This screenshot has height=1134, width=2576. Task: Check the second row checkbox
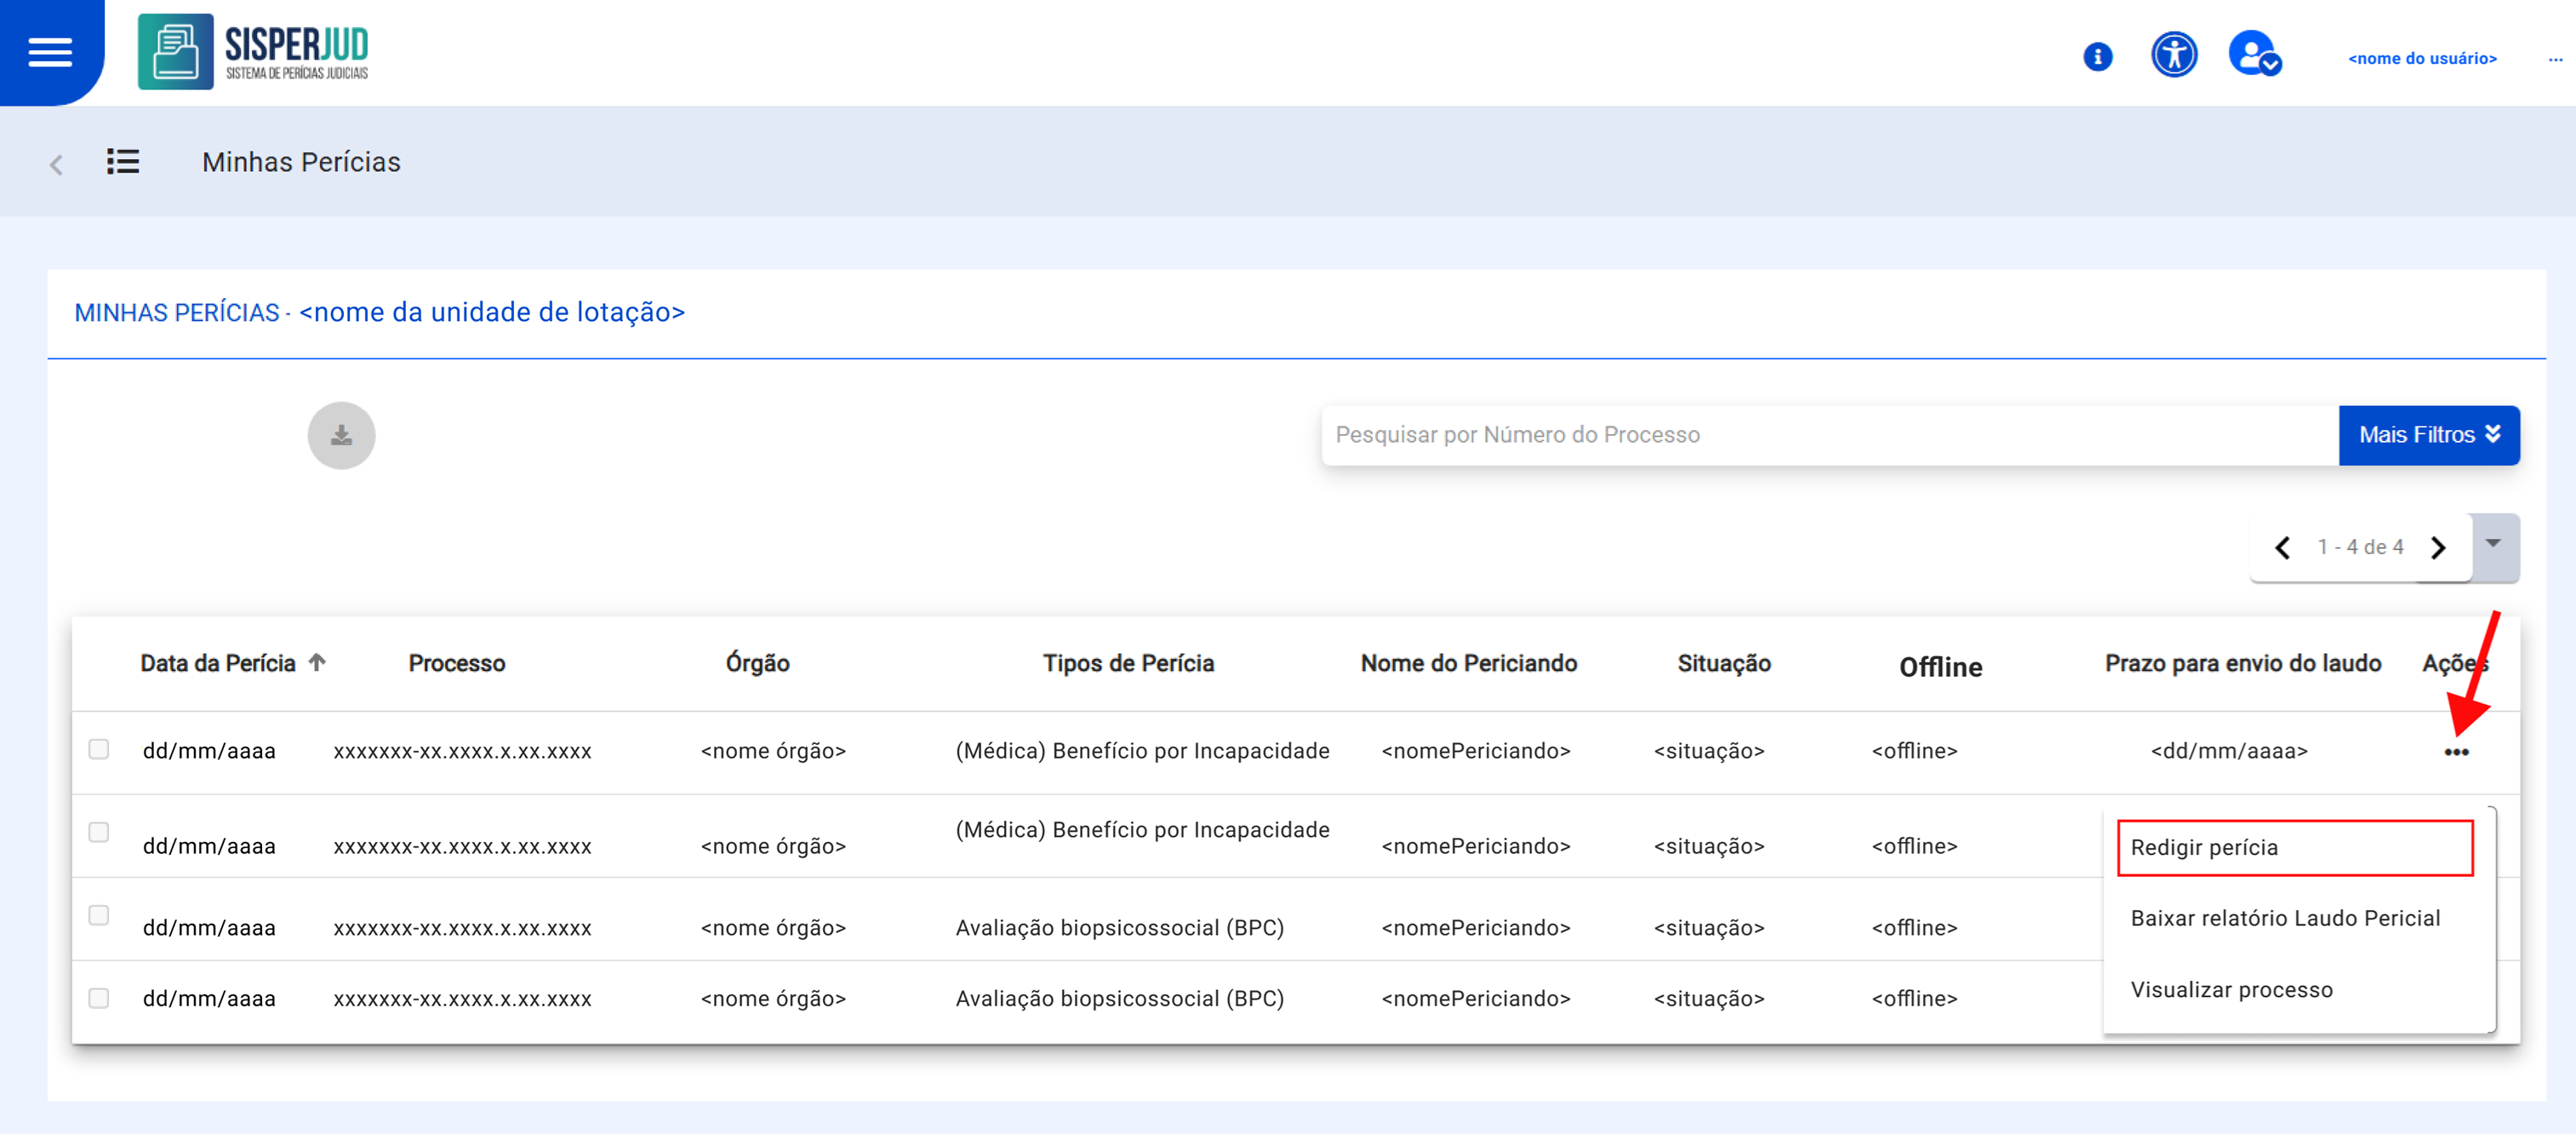point(99,832)
